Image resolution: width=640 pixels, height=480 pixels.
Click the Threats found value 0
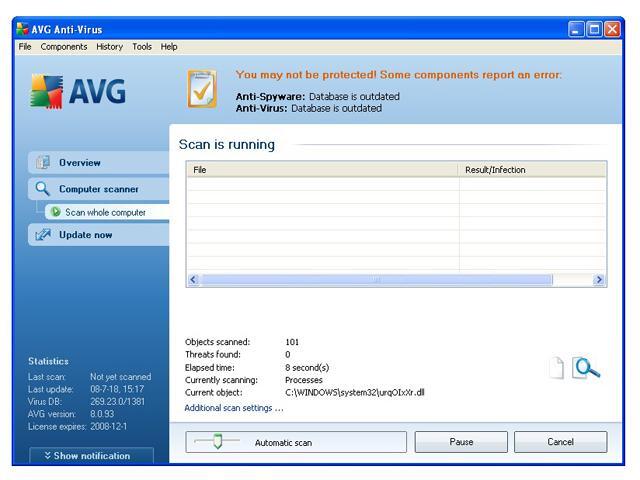coord(288,354)
